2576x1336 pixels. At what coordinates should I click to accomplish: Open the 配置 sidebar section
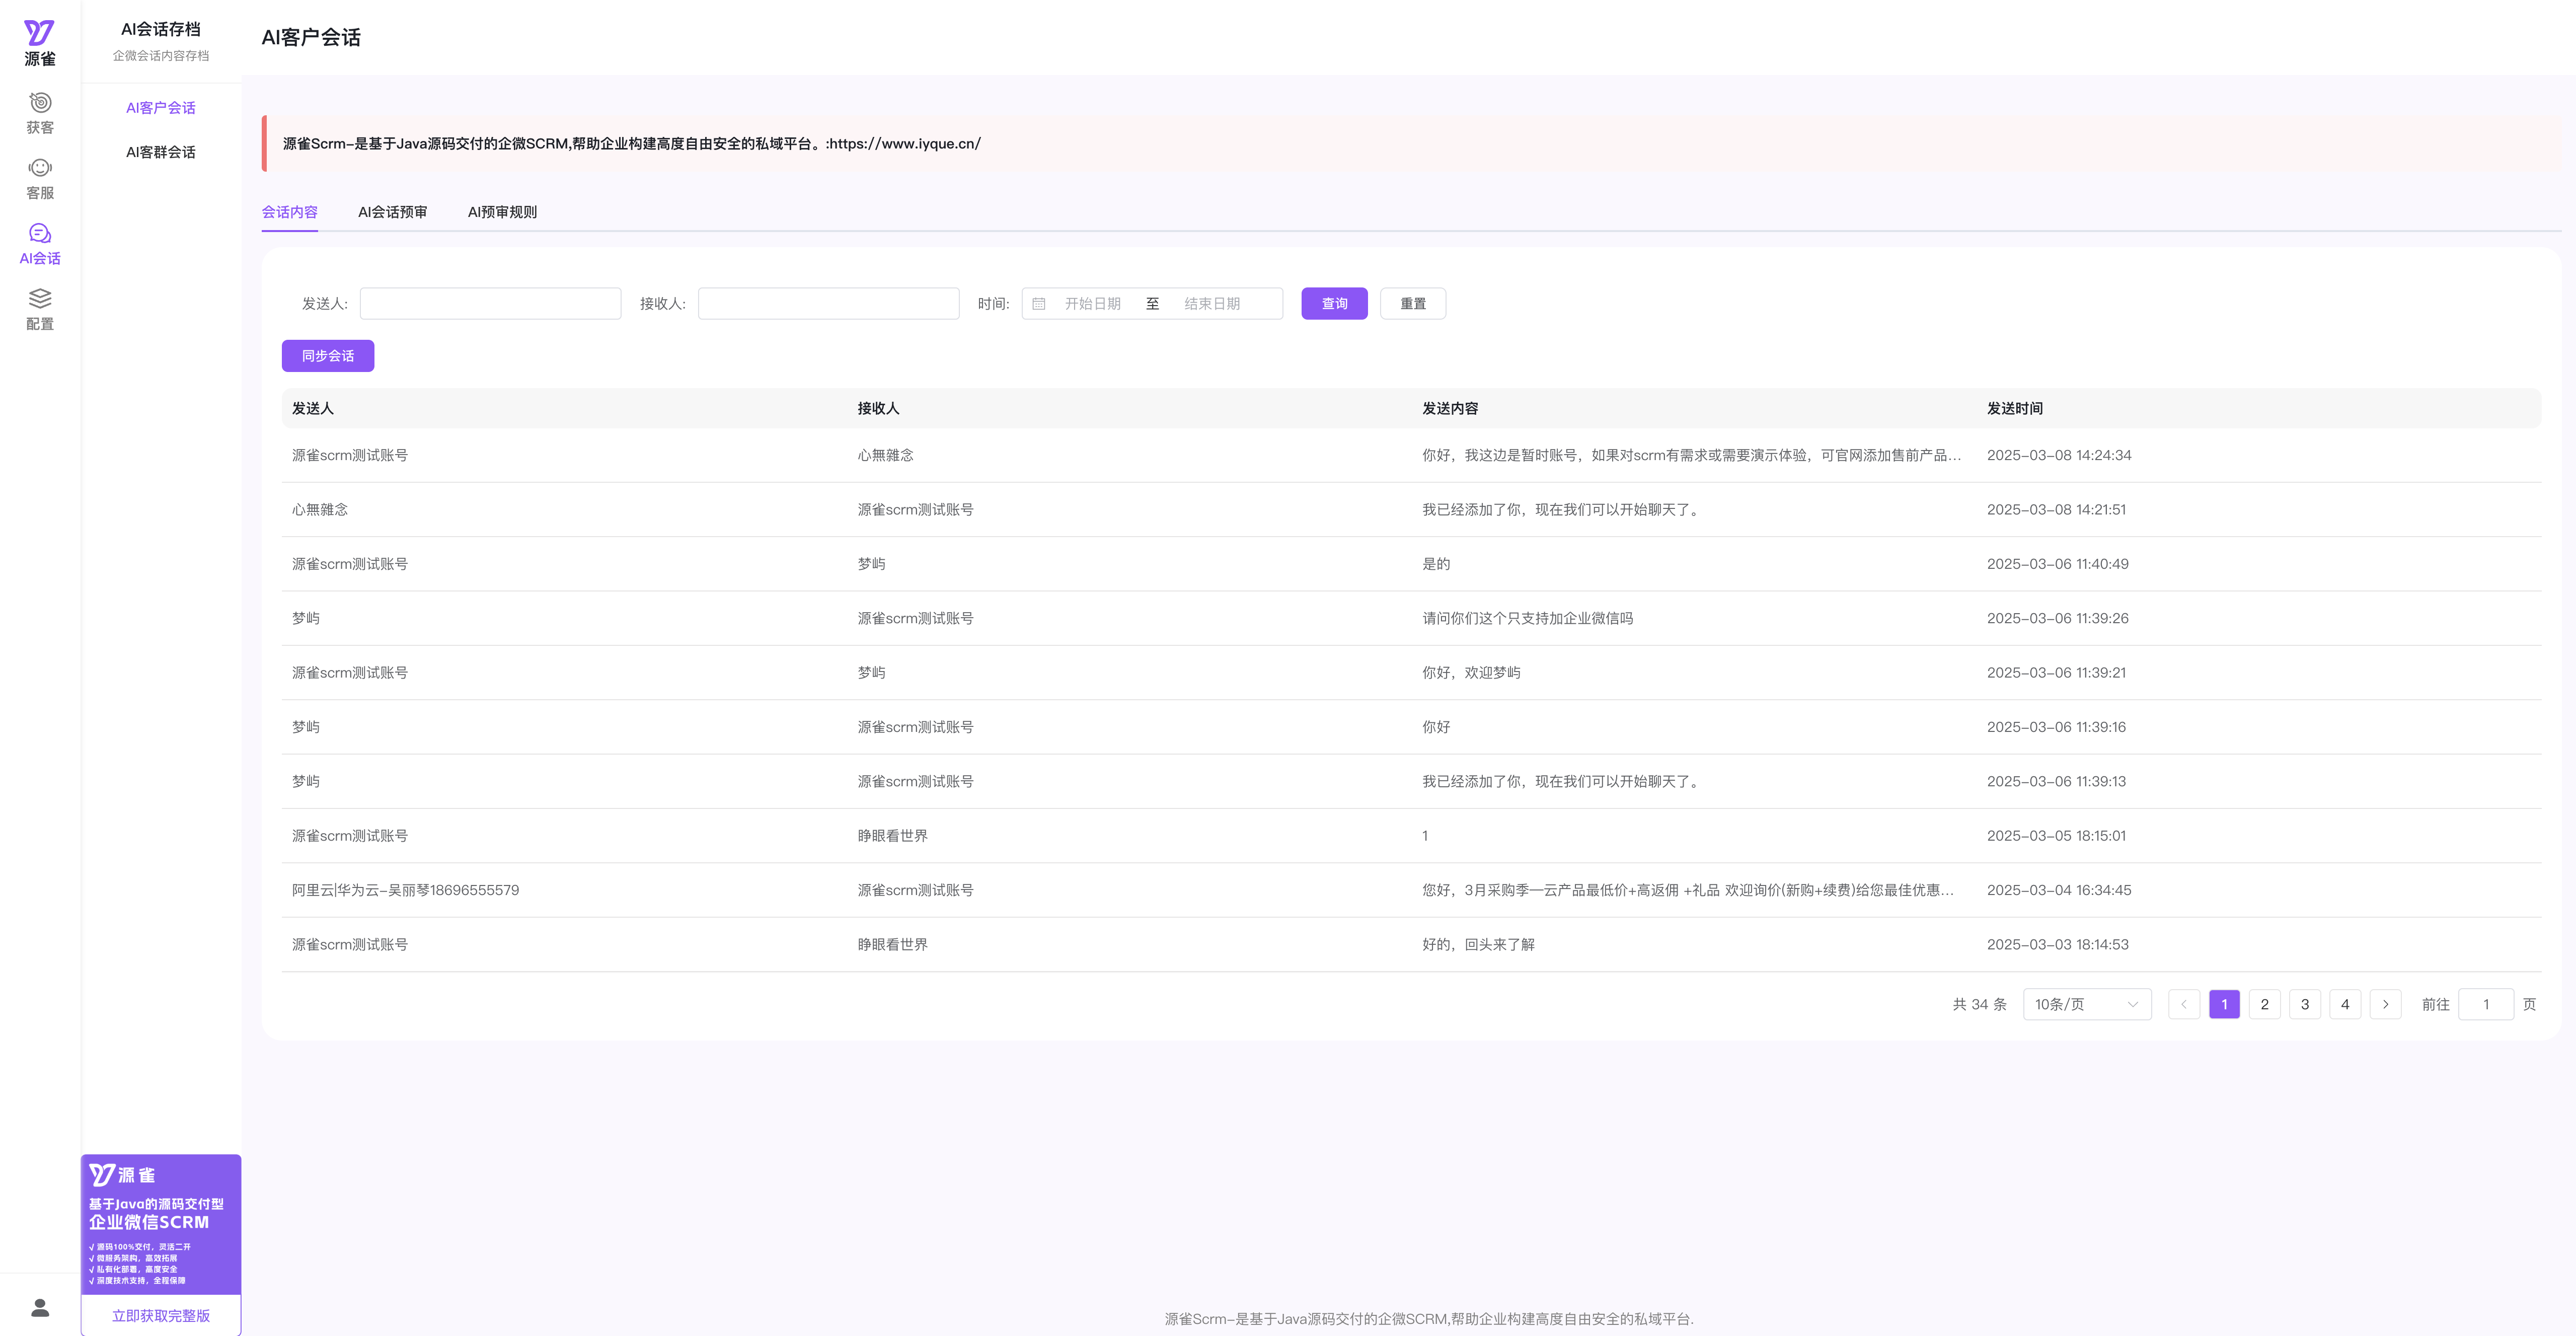[x=40, y=309]
